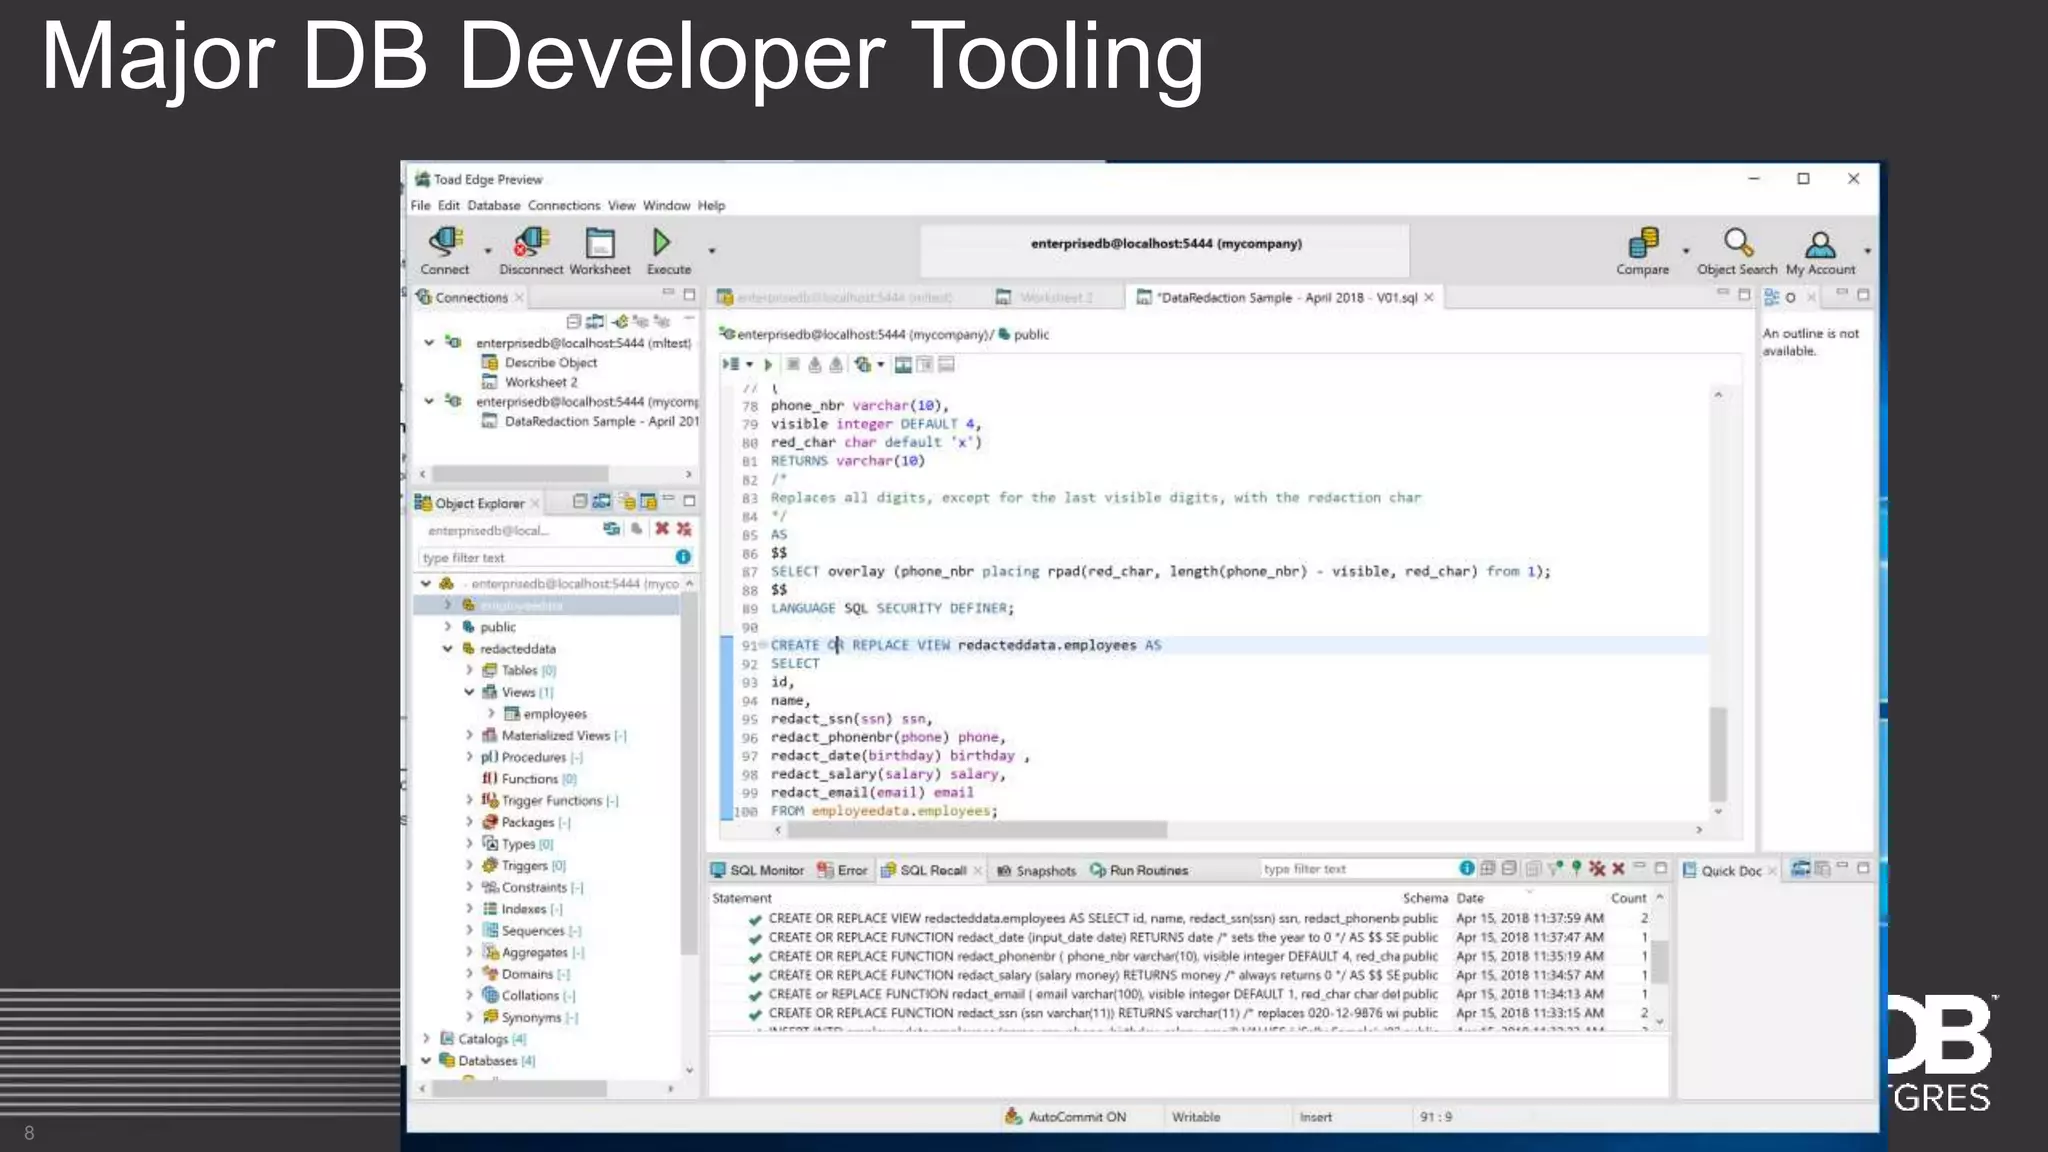The width and height of the screenshot is (2048, 1152).
Task: Open Describe Object under mltest connection
Action: click(550, 363)
